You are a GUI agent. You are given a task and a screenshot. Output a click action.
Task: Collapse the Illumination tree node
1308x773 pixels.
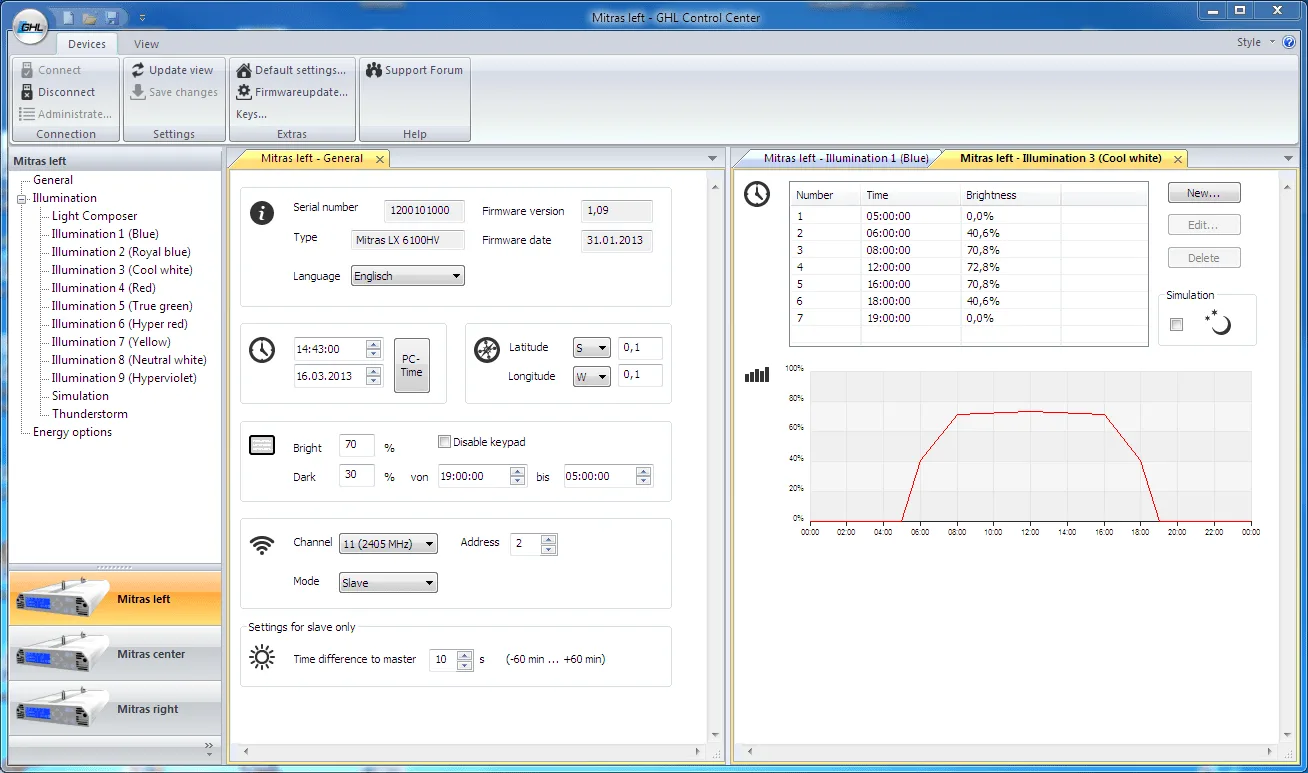[x=22, y=199]
